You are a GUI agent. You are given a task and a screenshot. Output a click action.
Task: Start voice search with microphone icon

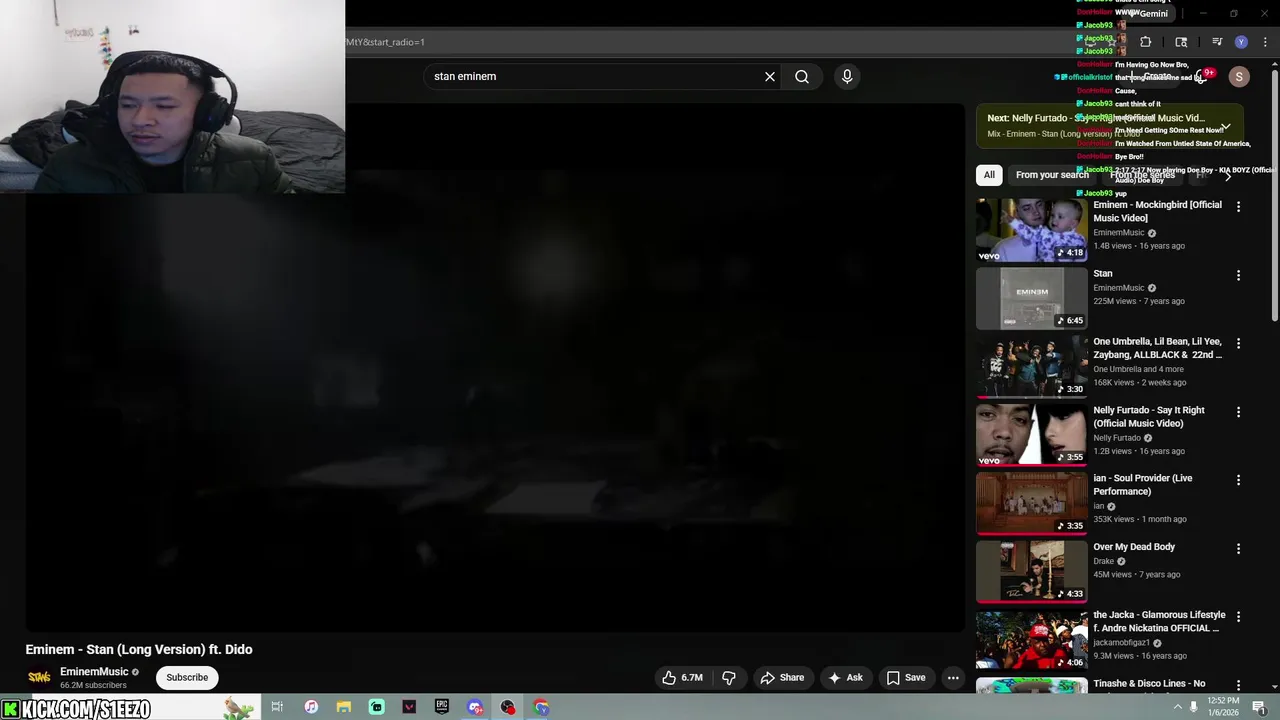847,76
